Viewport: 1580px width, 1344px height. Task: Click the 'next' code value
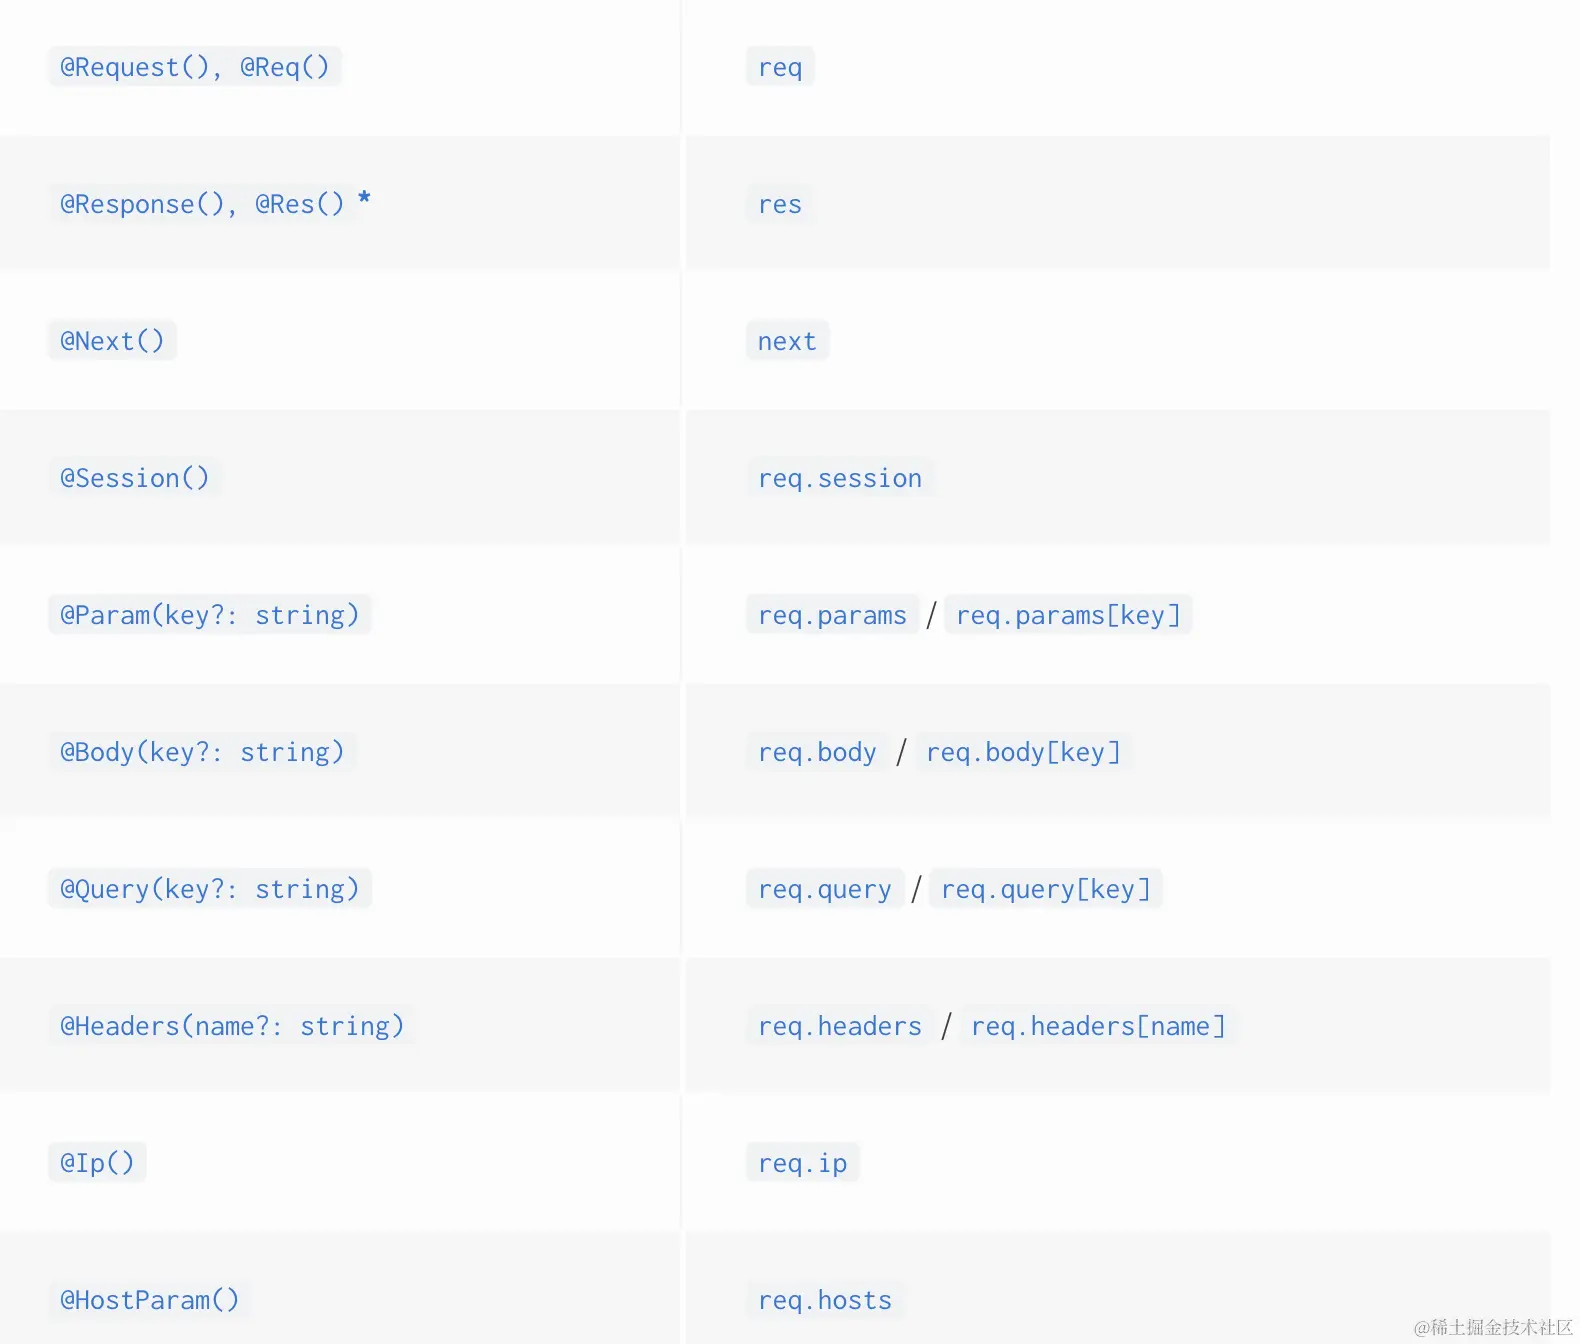click(787, 341)
